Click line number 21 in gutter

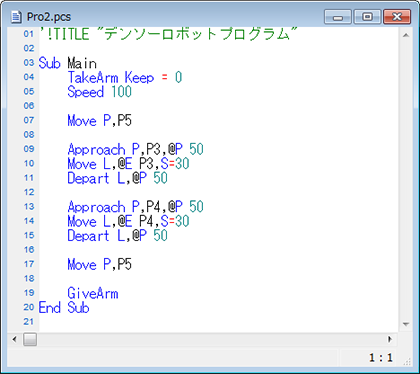coord(29,322)
